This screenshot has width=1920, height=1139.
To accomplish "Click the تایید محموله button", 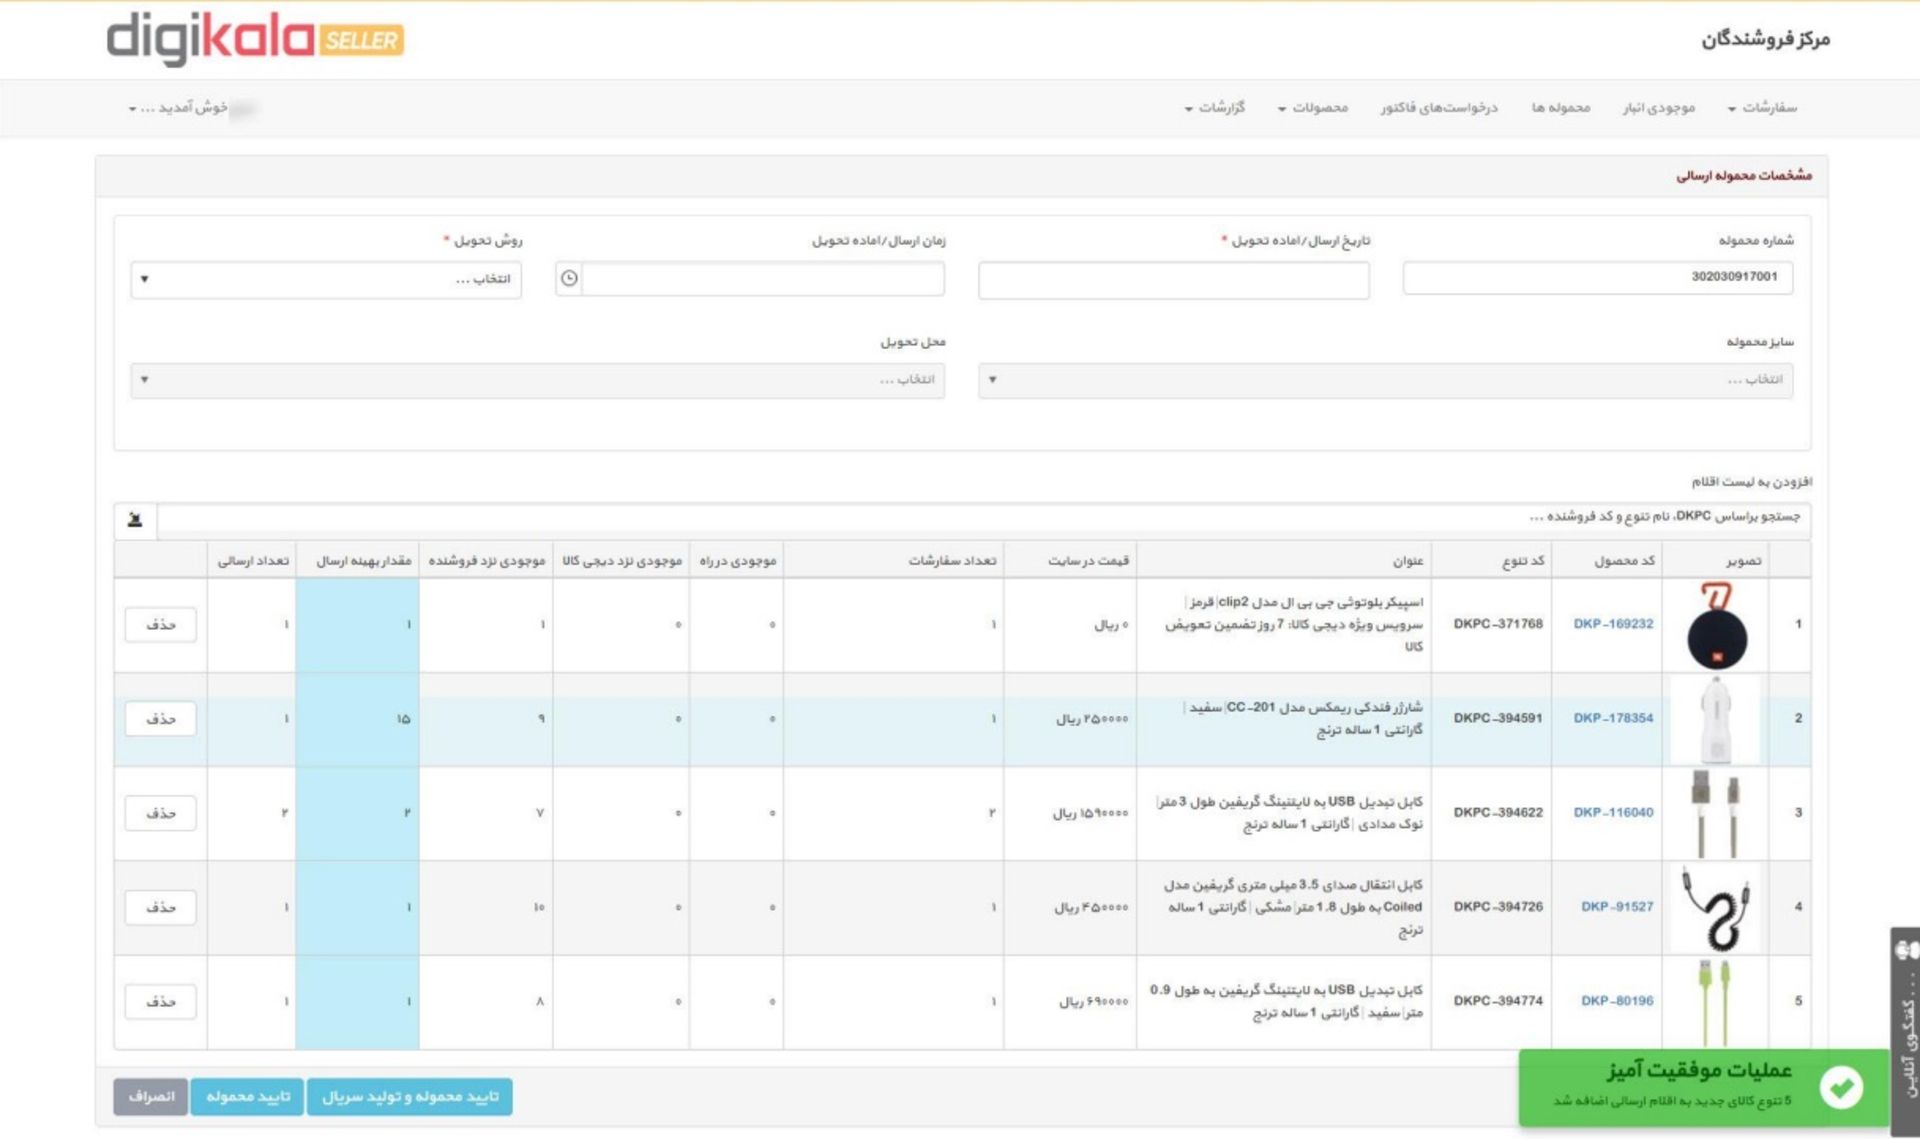I will (x=248, y=1097).
